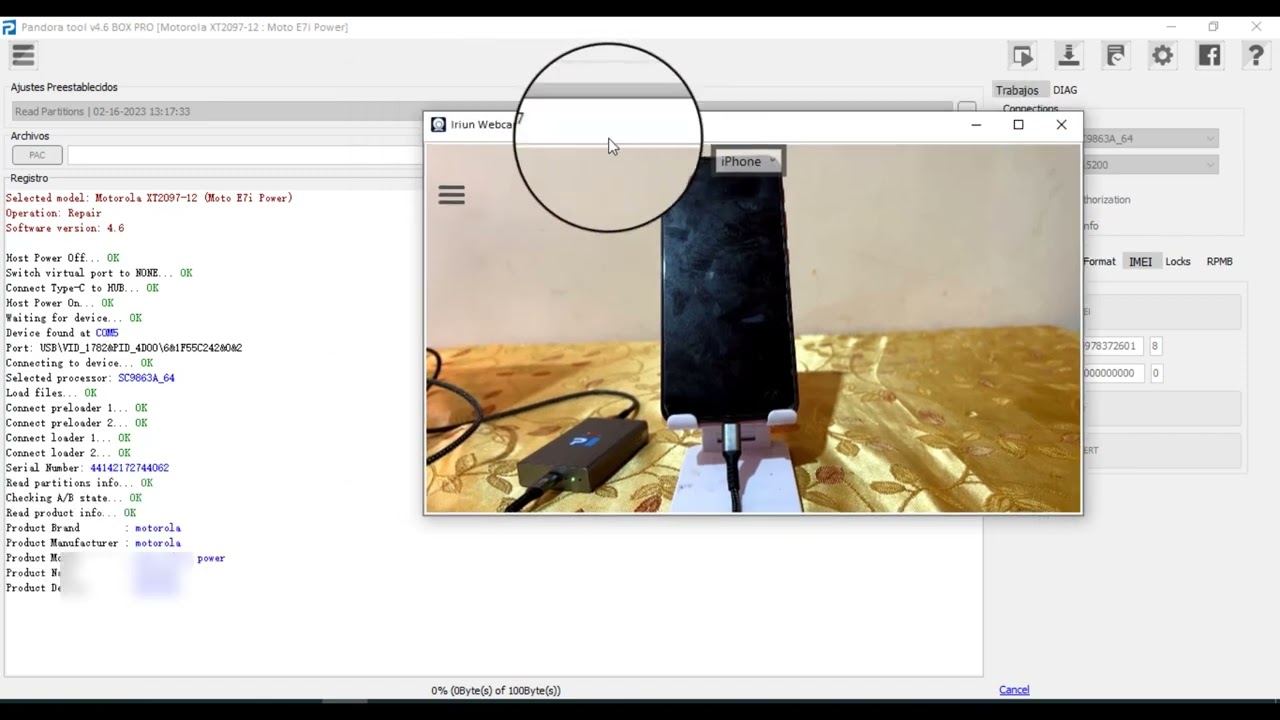Click the 'Ajustes Preestablecidos' label
This screenshot has height=720, width=1280.
[64, 88]
